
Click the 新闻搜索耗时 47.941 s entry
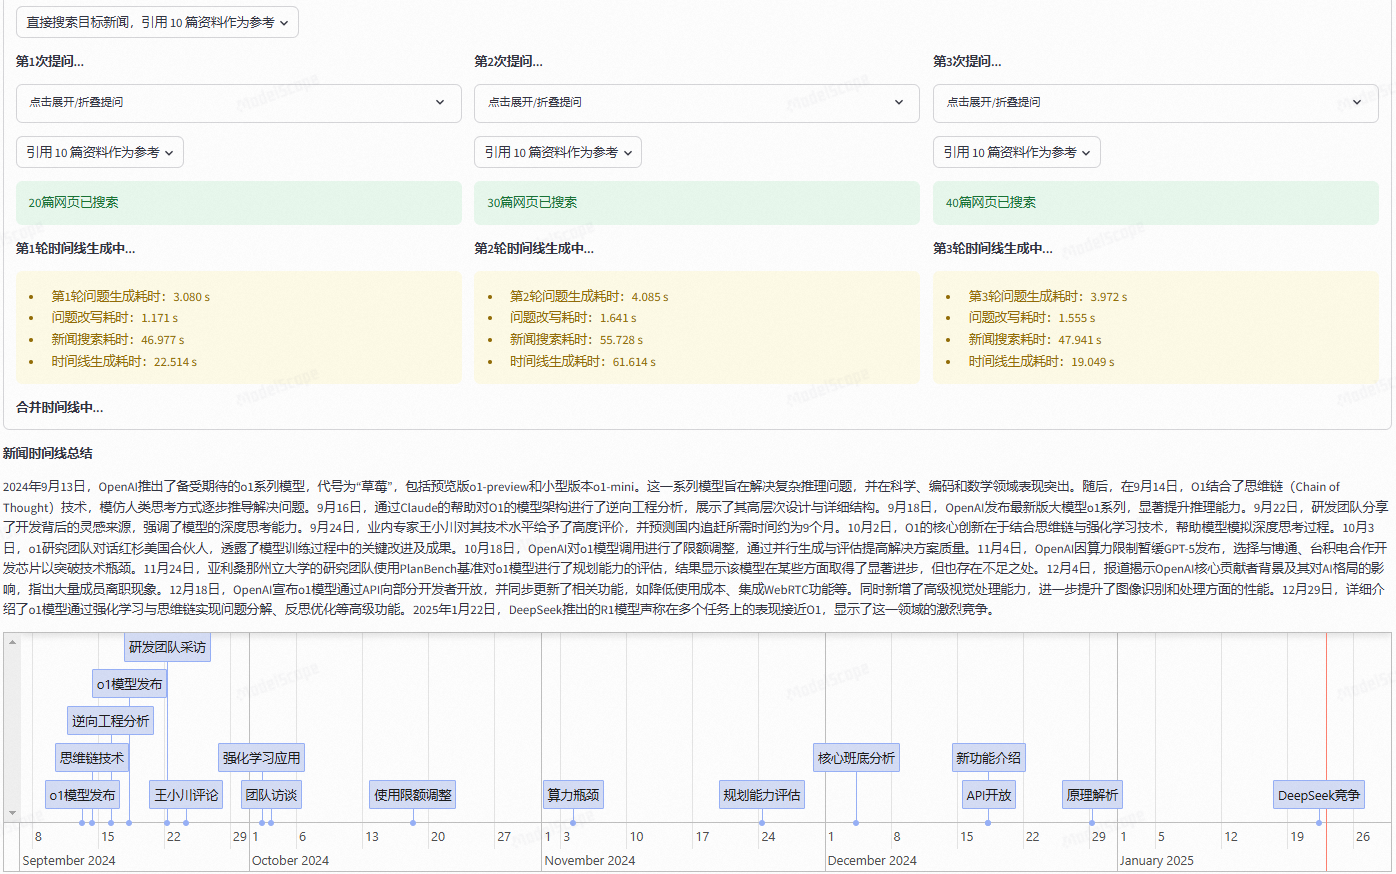coord(1034,340)
